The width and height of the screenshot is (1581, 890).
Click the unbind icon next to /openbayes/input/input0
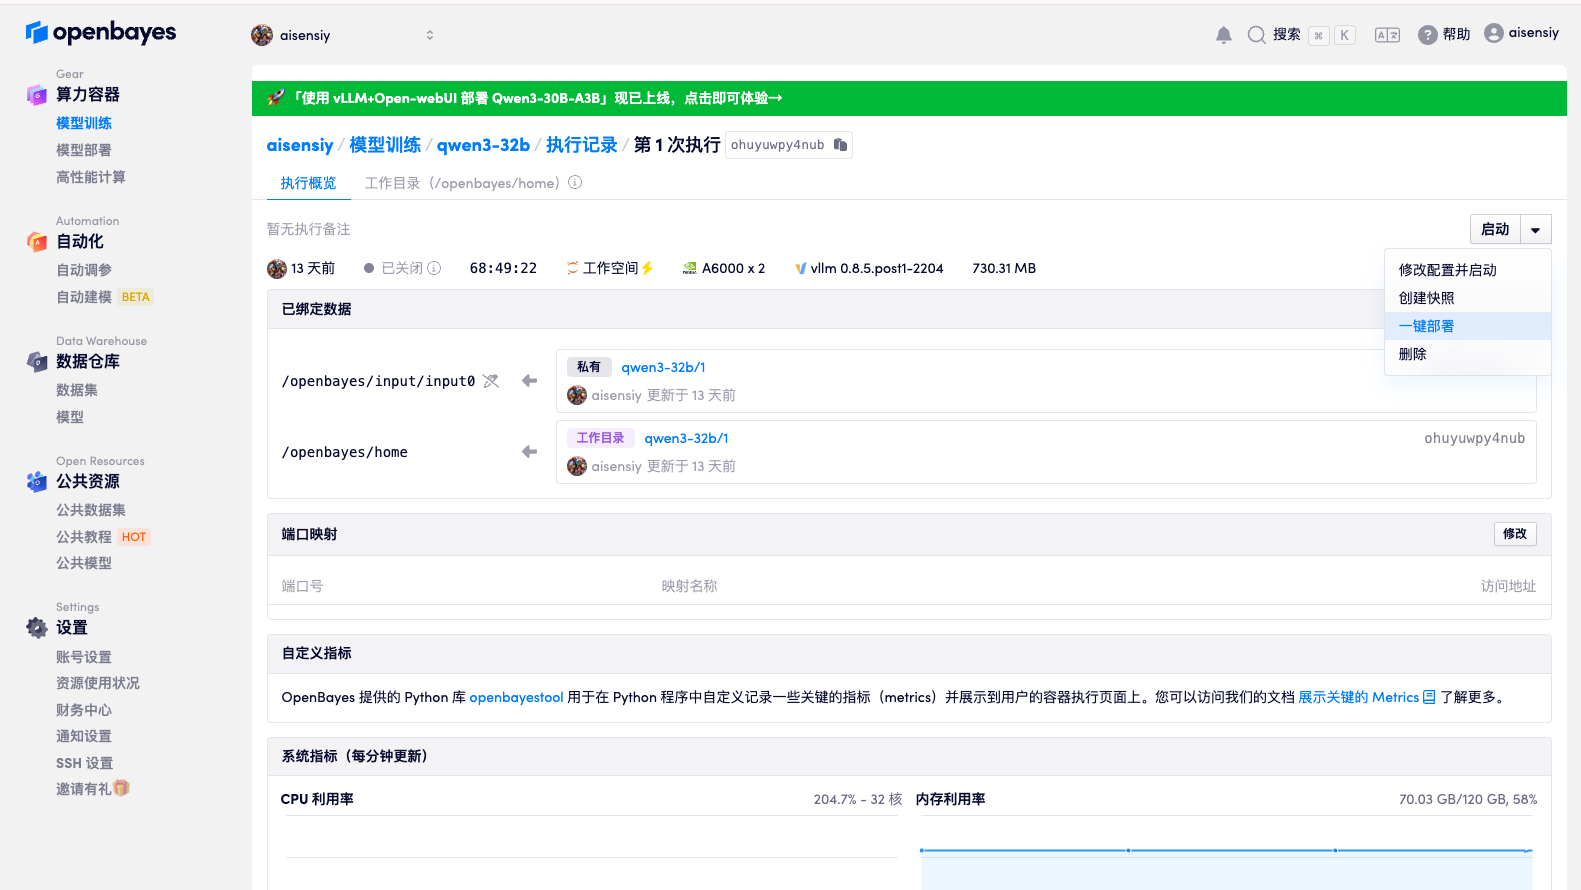click(x=491, y=381)
